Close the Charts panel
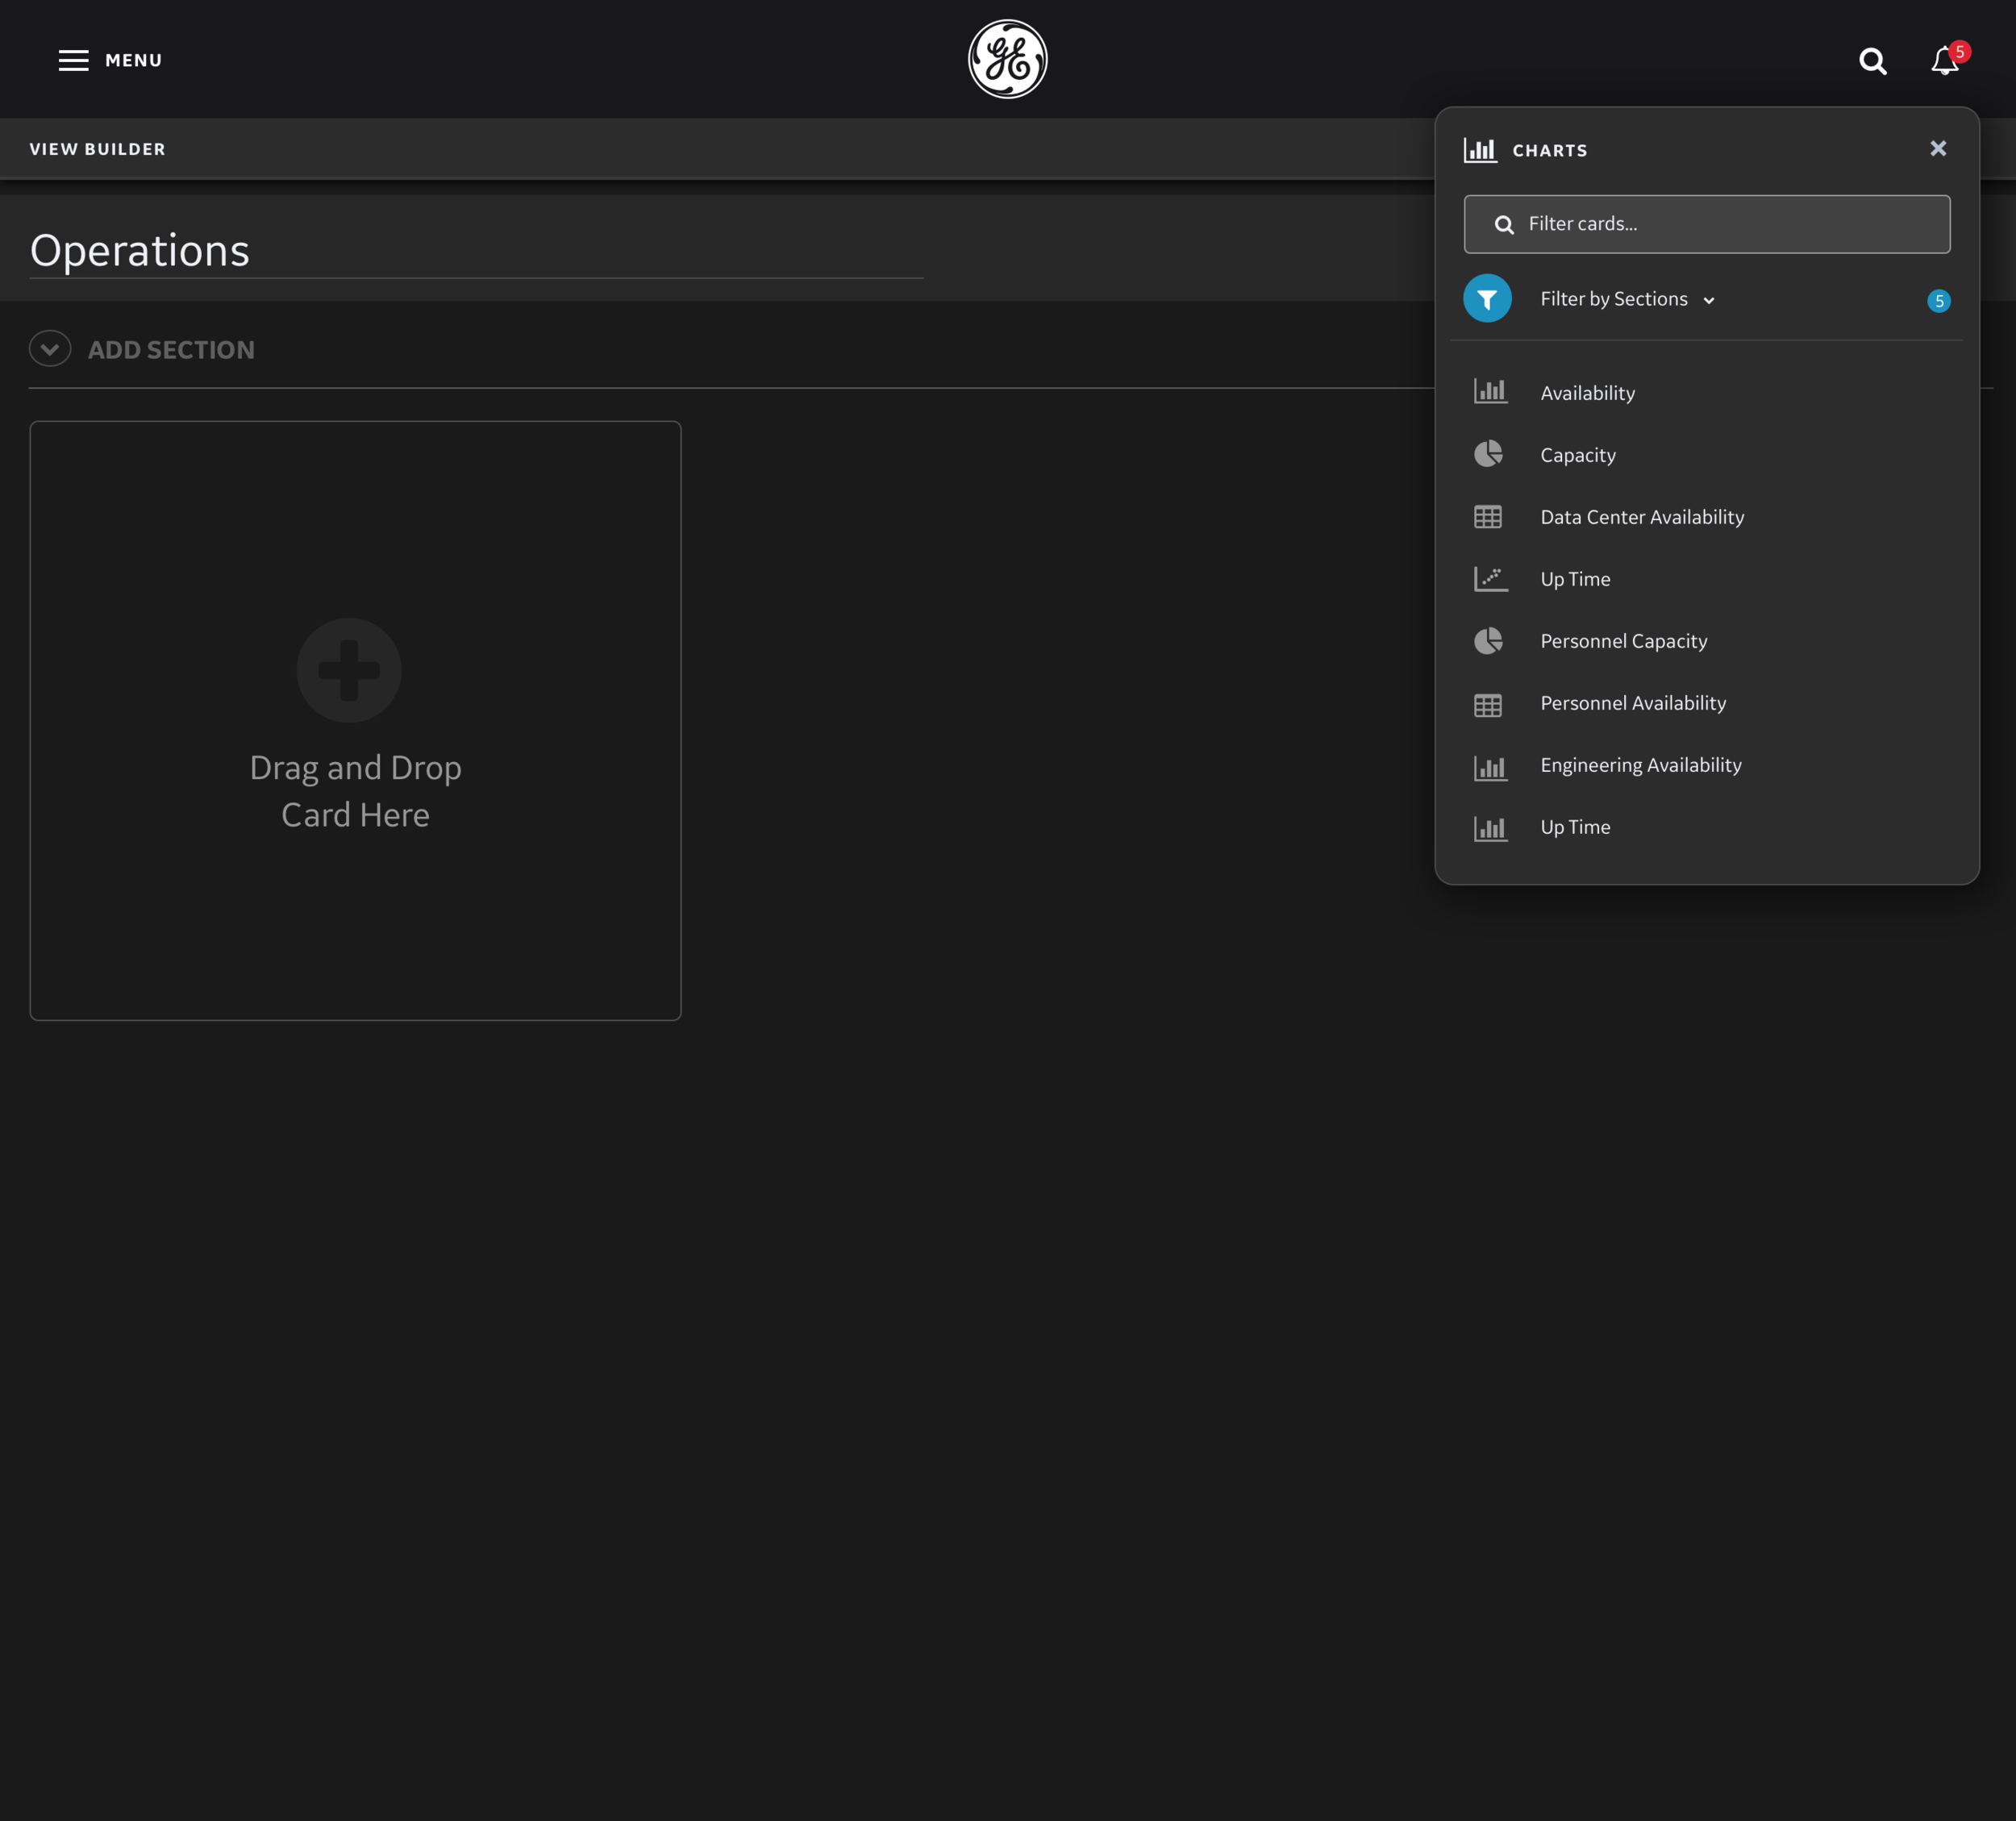2016x1821 pixels. click(x=1937, y=149)
